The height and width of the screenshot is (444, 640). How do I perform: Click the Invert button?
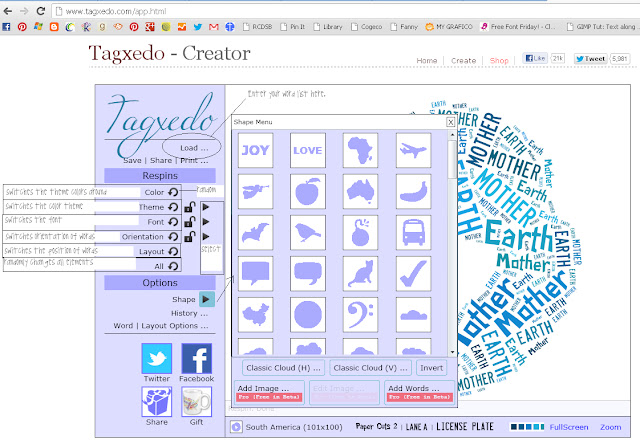[x=431, y=368]
